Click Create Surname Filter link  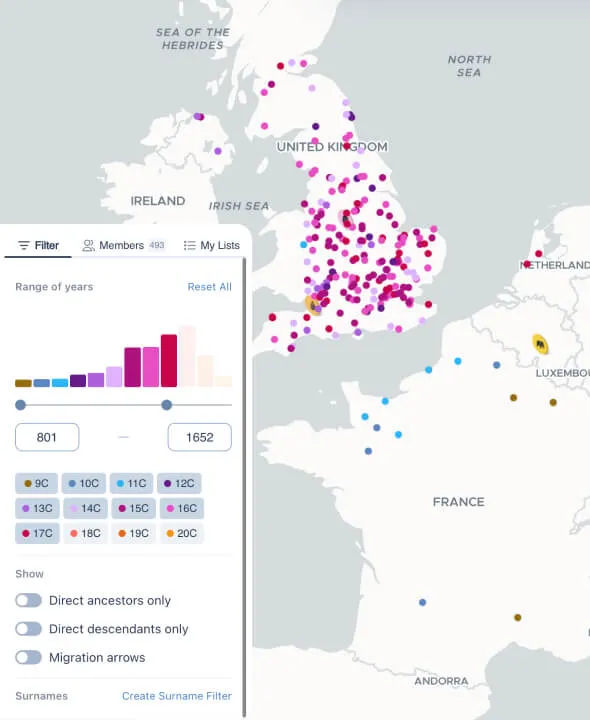click(177, 696)
